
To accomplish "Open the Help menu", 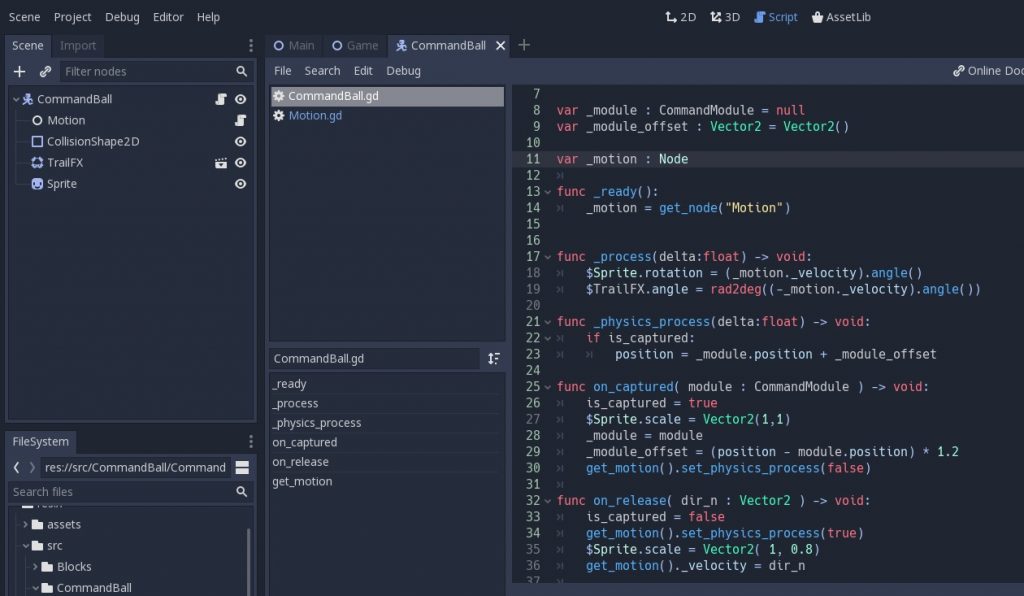I will point(208,17).
